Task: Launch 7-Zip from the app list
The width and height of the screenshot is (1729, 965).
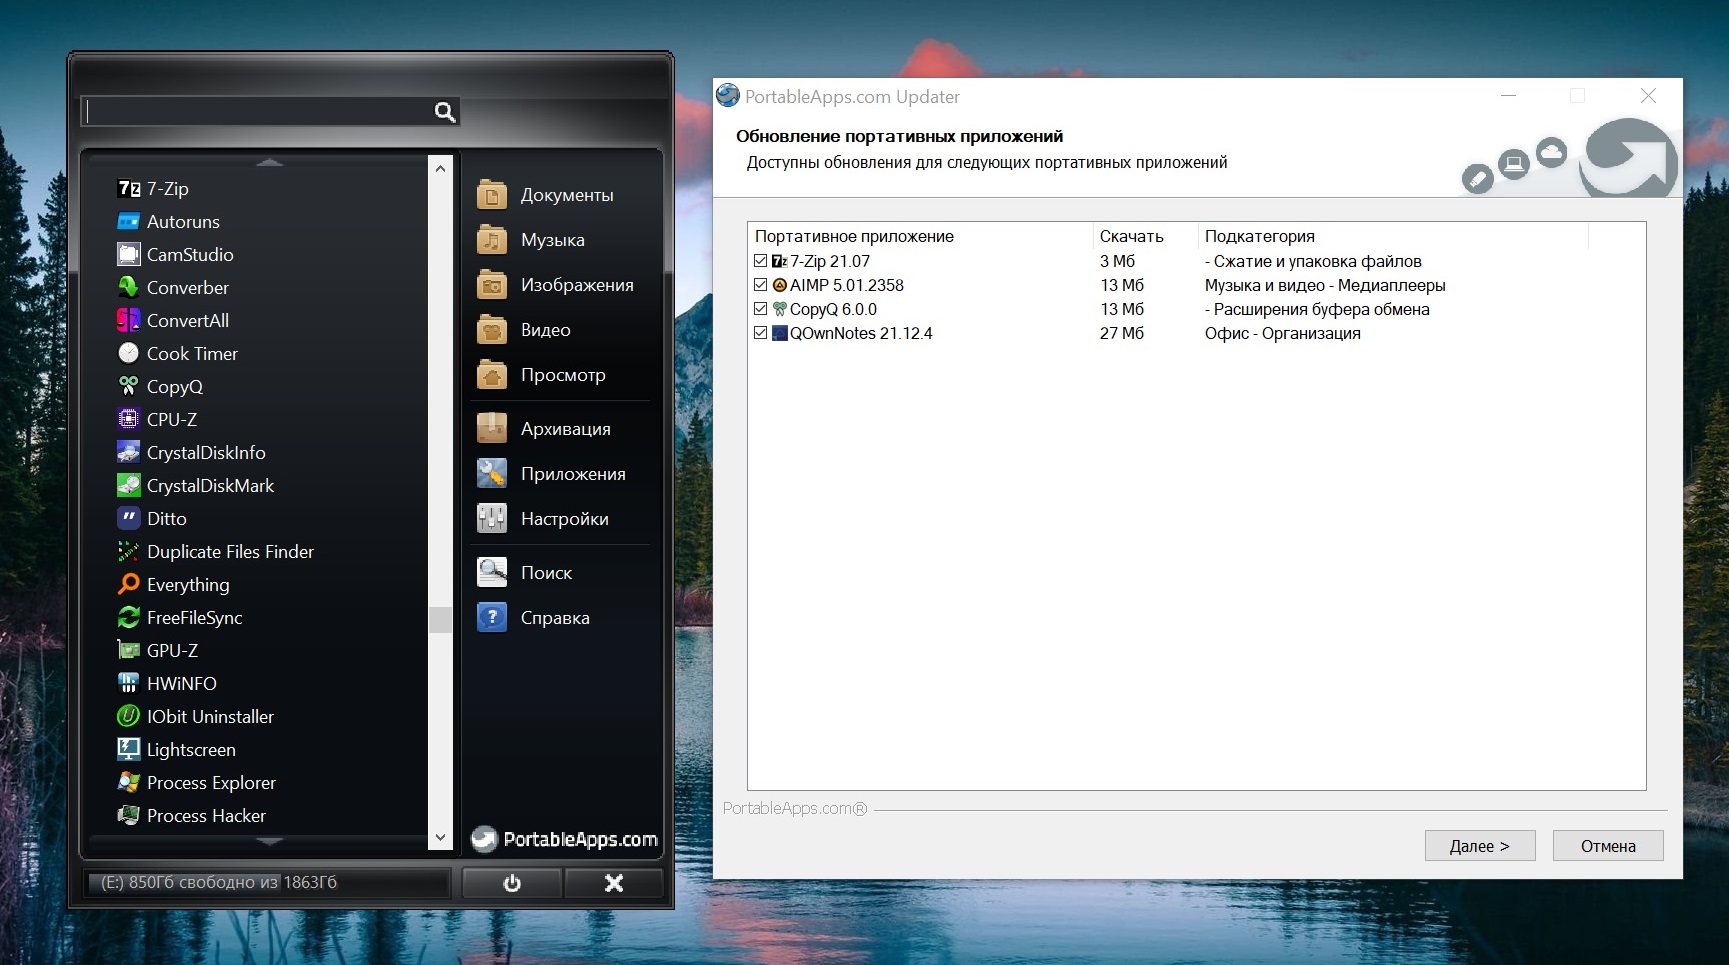Action: (x=166, y=189)
